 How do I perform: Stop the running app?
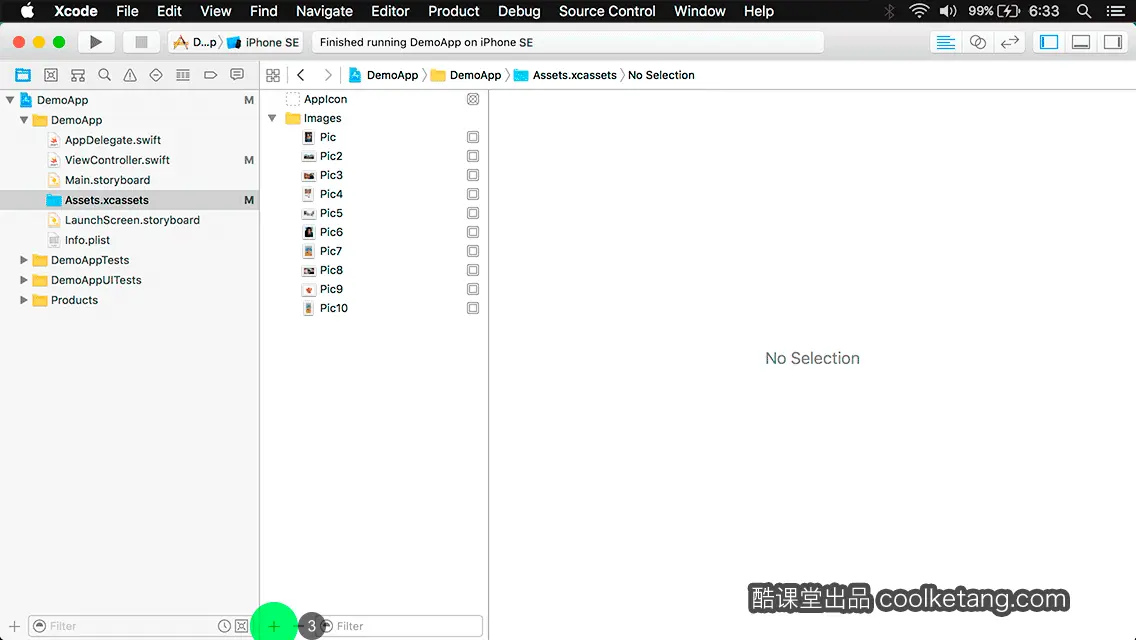141,42
